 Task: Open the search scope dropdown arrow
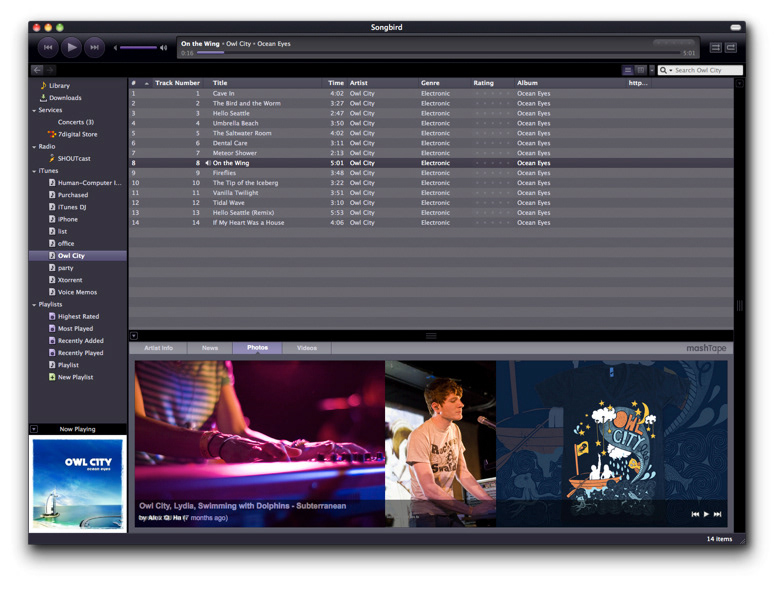tap(671, 71)
